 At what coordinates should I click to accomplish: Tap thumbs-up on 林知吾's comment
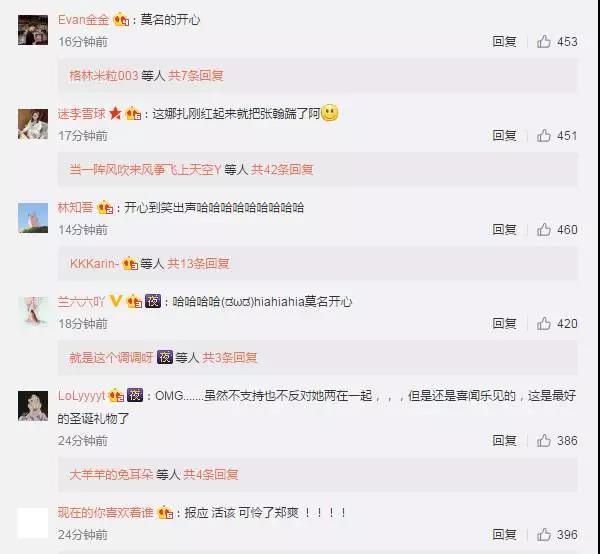[544, 230]
